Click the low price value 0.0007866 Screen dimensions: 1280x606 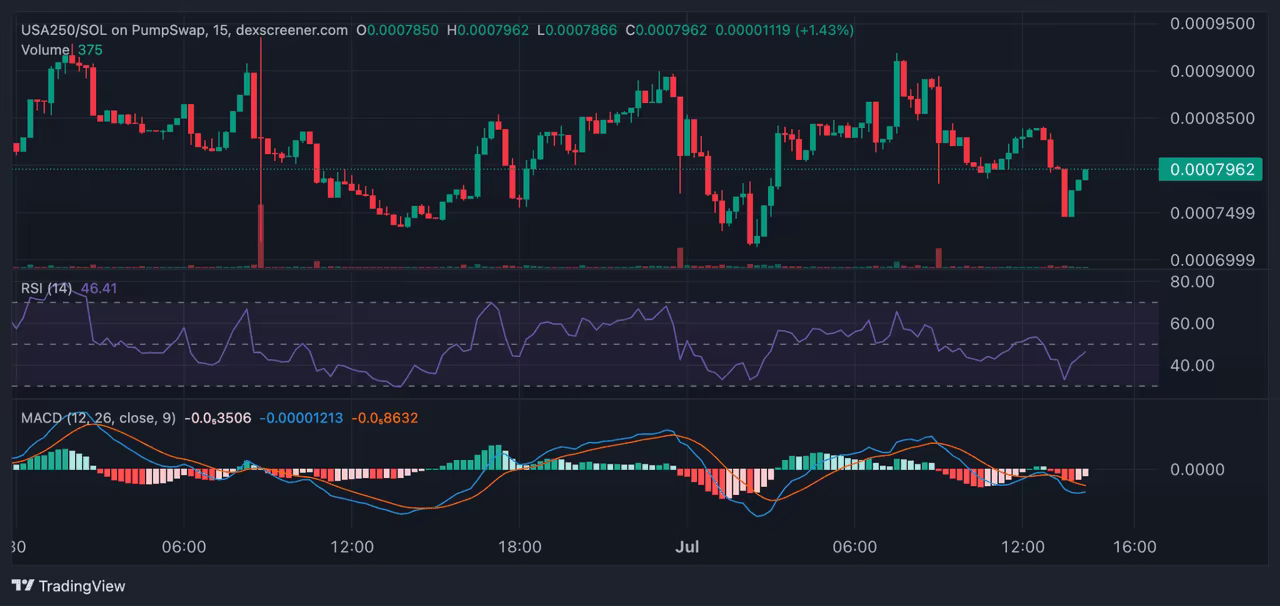pyautogui.click(x=583, y=30)
